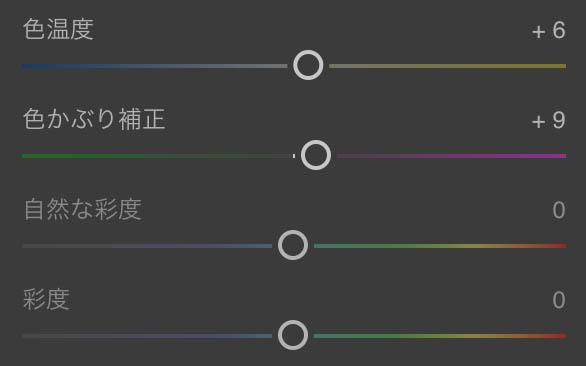This screenshot has width=586, height=366.
Task: Click the 色温度 slider handle
Action: coord(308,65)
